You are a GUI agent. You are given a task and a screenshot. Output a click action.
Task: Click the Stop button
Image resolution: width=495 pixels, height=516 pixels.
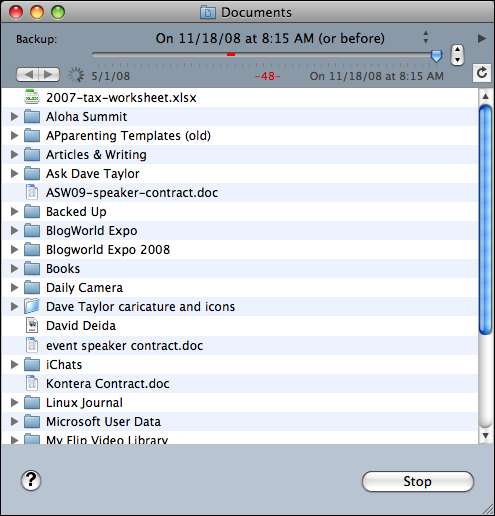point(418,481)
